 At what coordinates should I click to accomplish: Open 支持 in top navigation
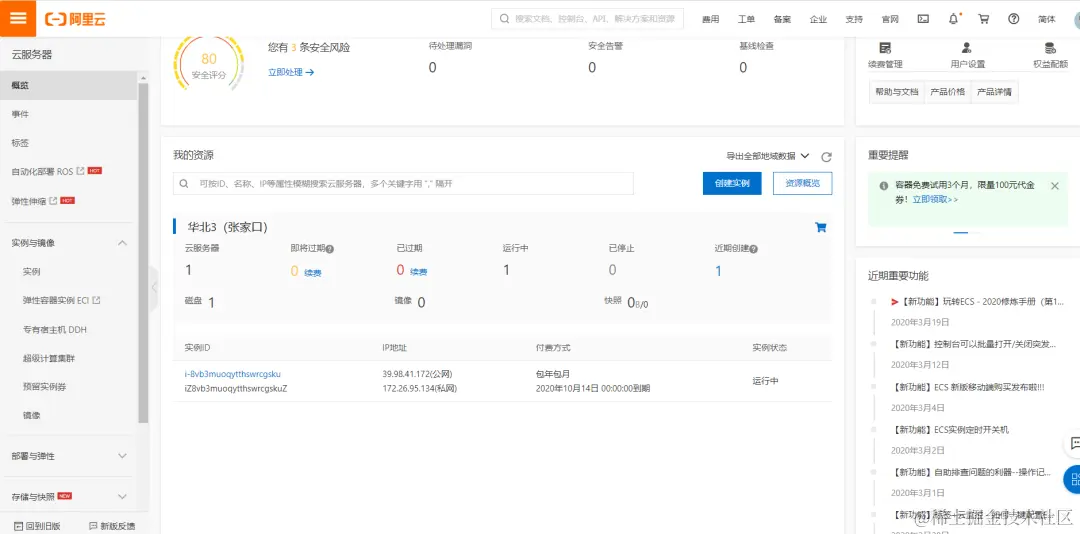point(854,19)
